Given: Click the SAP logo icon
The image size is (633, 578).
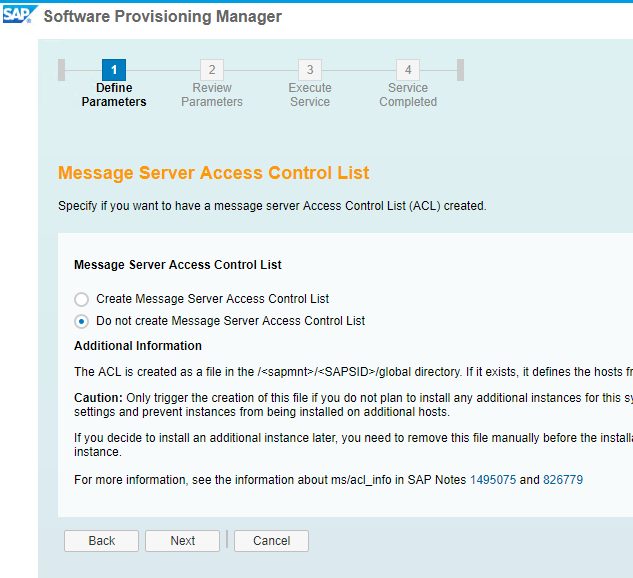Looking at the screenshot, I should tap(19, 15).
